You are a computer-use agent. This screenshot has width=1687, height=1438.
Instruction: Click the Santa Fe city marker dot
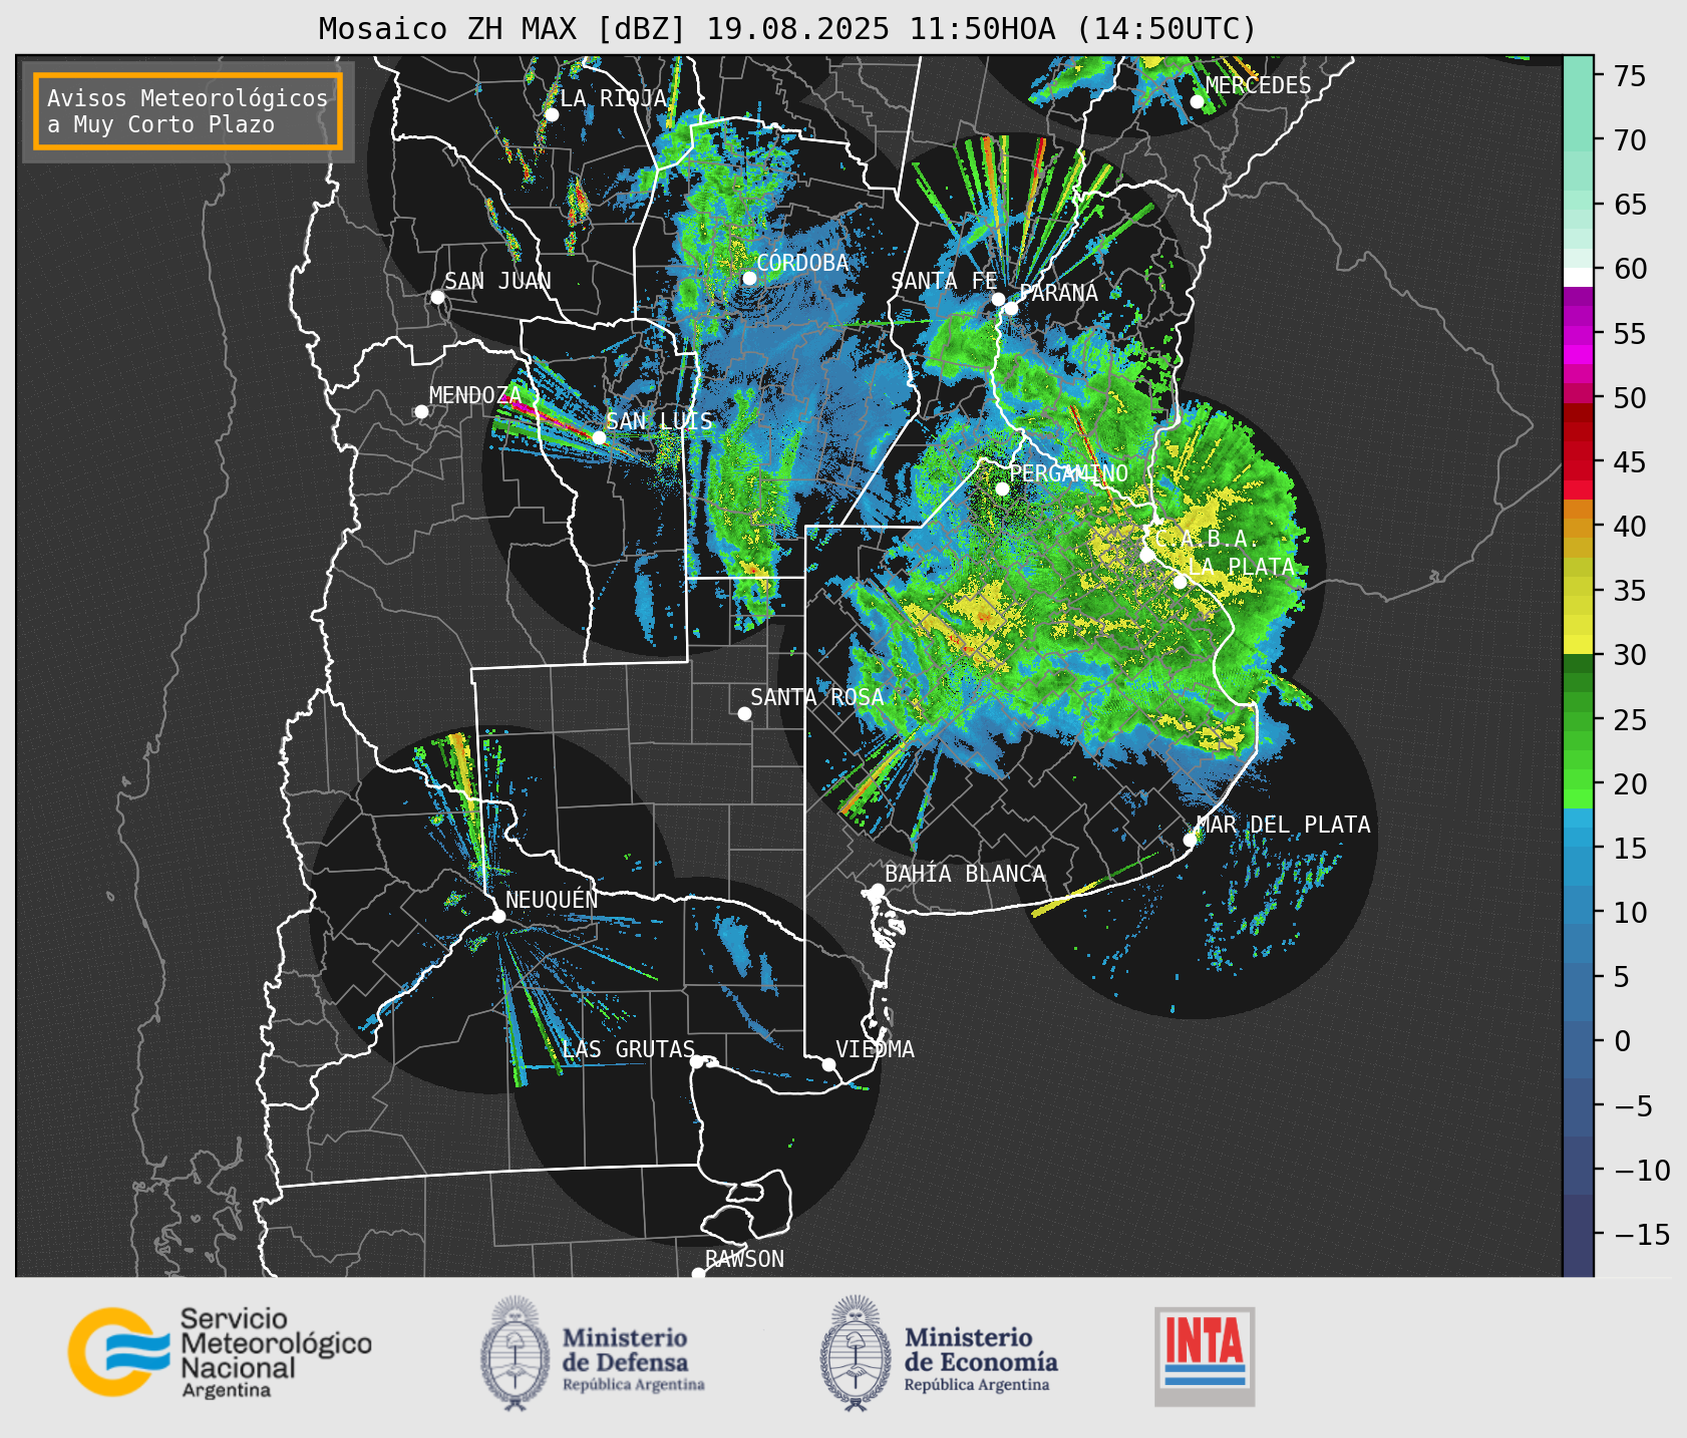pyautogui.click(x=998, y=299)
